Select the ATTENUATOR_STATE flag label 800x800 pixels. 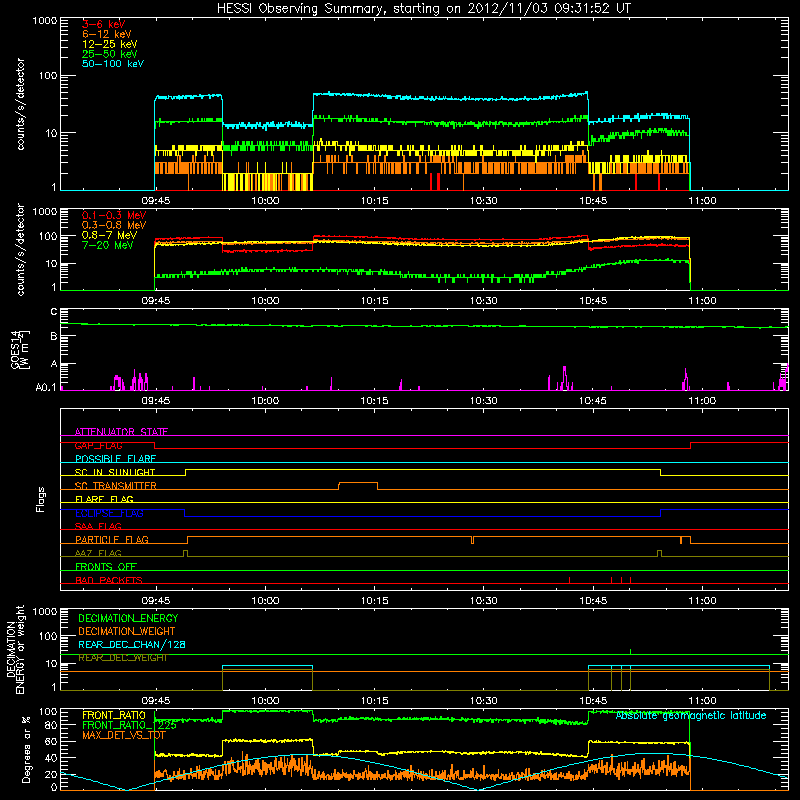[x=121, y=432]
